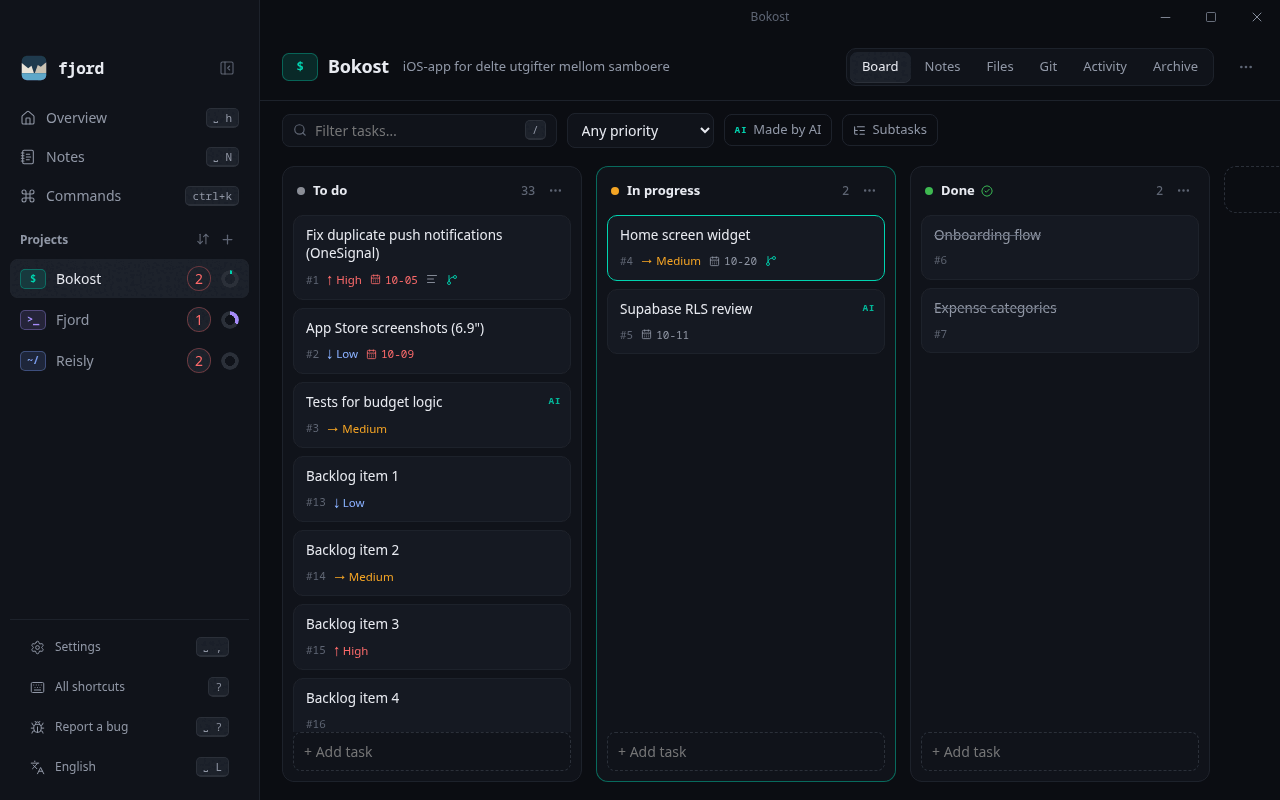Open the Activity tab
The height and width of the screenshot is (800, 1280).
pos(1105,67)
